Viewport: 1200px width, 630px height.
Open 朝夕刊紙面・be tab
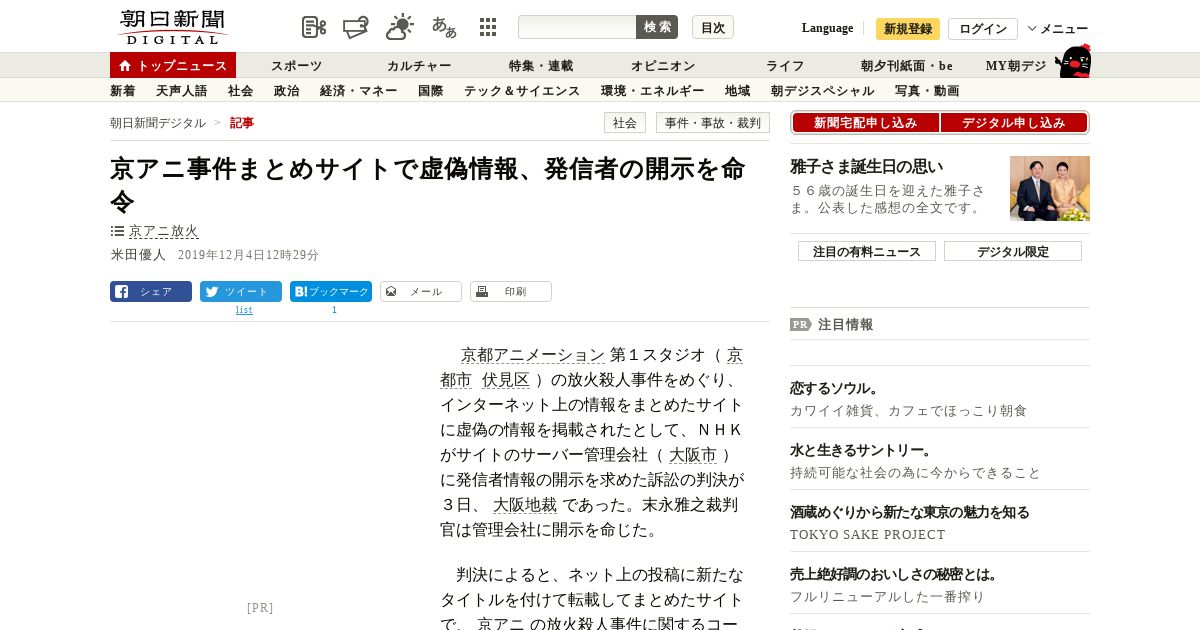click(x=907, y=66)
